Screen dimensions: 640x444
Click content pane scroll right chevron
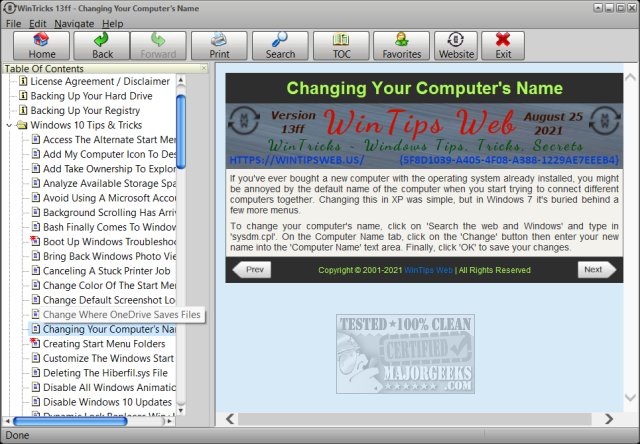pyautogui.click(x=609, y=419)
